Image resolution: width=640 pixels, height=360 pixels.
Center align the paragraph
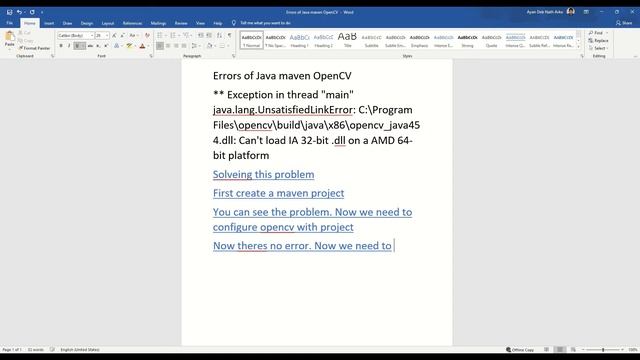168,46
